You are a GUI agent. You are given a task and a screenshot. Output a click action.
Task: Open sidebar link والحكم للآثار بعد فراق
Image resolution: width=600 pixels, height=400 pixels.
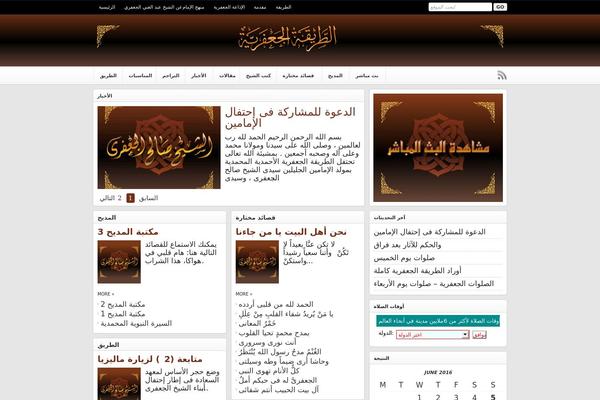[x=408, y=245]
